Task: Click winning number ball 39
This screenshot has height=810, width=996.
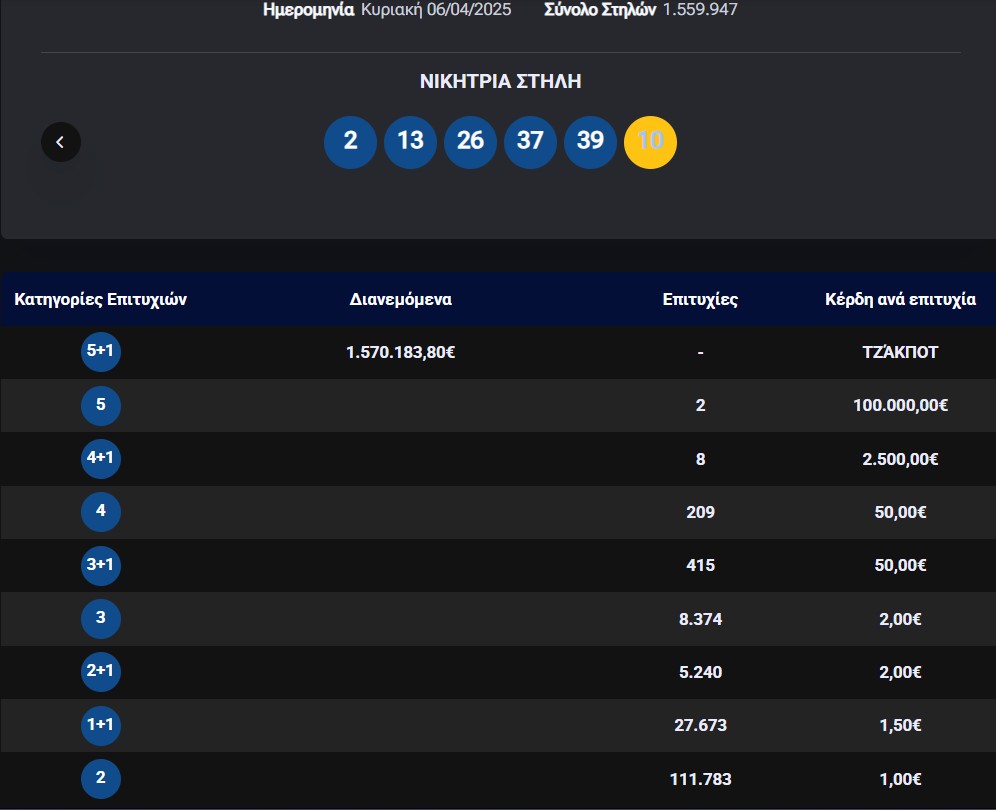Action: 590,142
